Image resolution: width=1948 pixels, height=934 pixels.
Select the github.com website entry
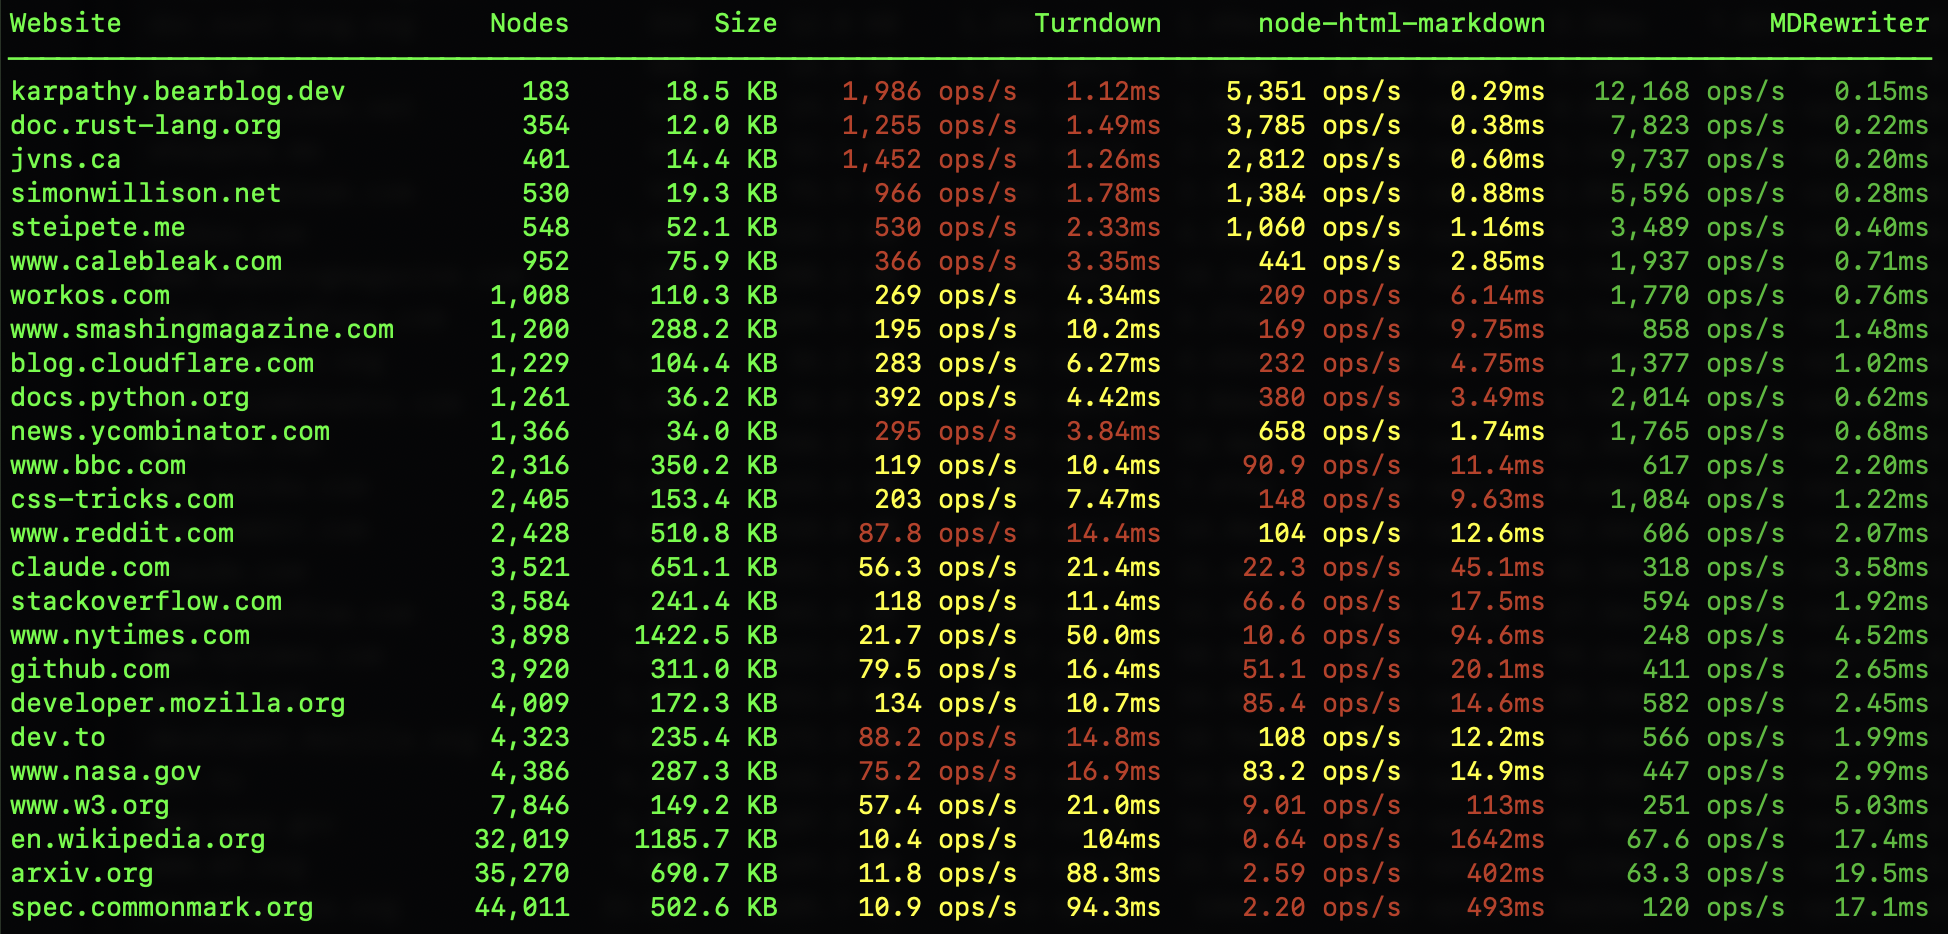[x=90, y=669]
